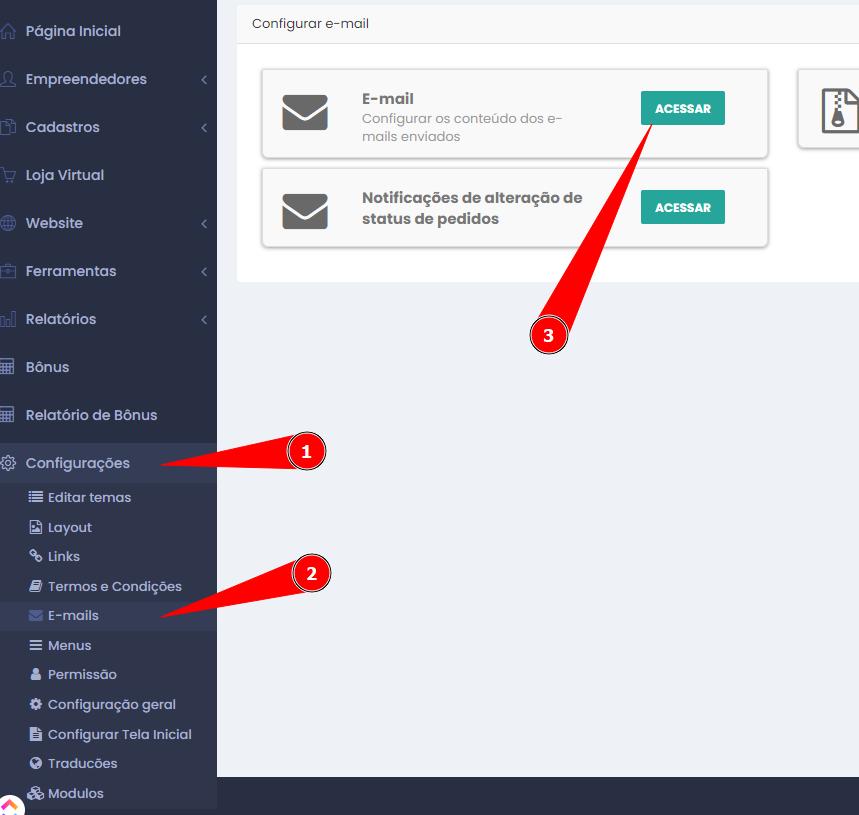
Task: Open Loja Virtual from the sidebar
Action: (65, 175)
